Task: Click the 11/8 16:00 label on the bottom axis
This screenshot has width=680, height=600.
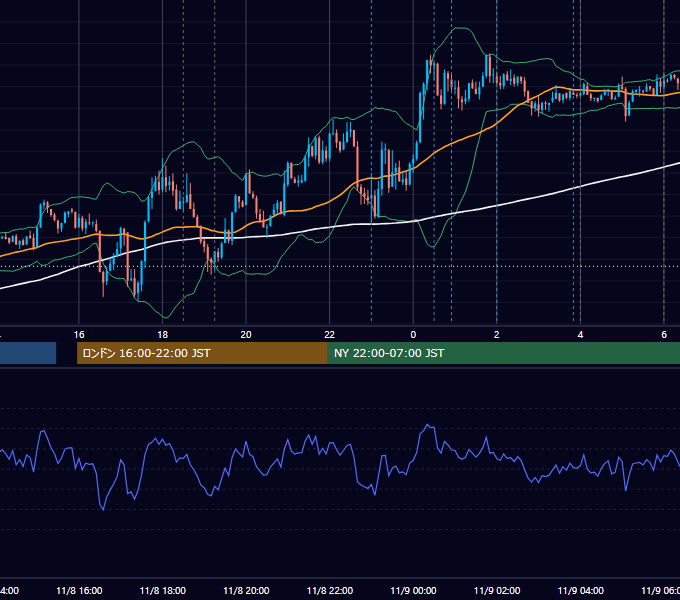Action: [x=79, y=590]
